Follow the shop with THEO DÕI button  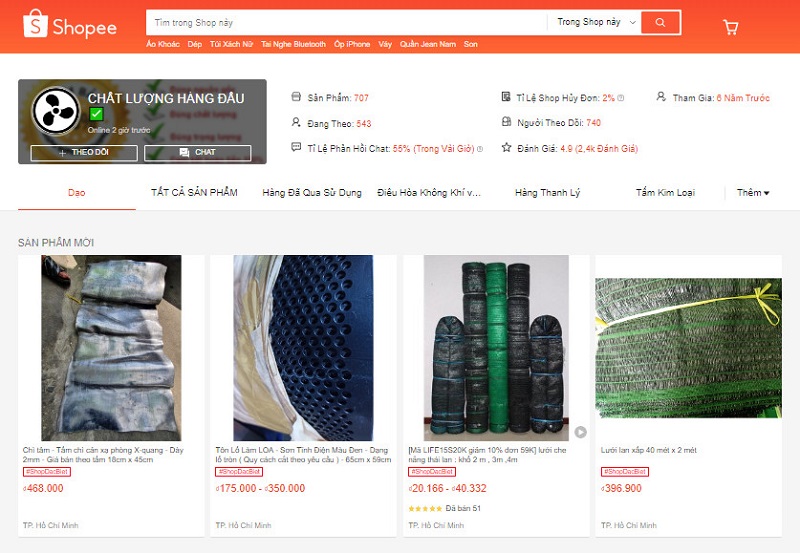(84, 153)
